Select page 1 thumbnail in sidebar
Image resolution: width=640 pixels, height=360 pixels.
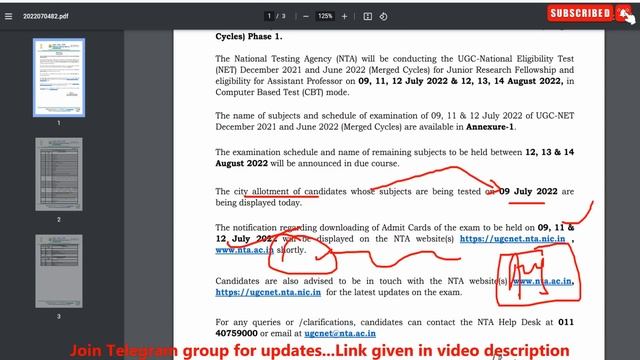click(59, 78)
